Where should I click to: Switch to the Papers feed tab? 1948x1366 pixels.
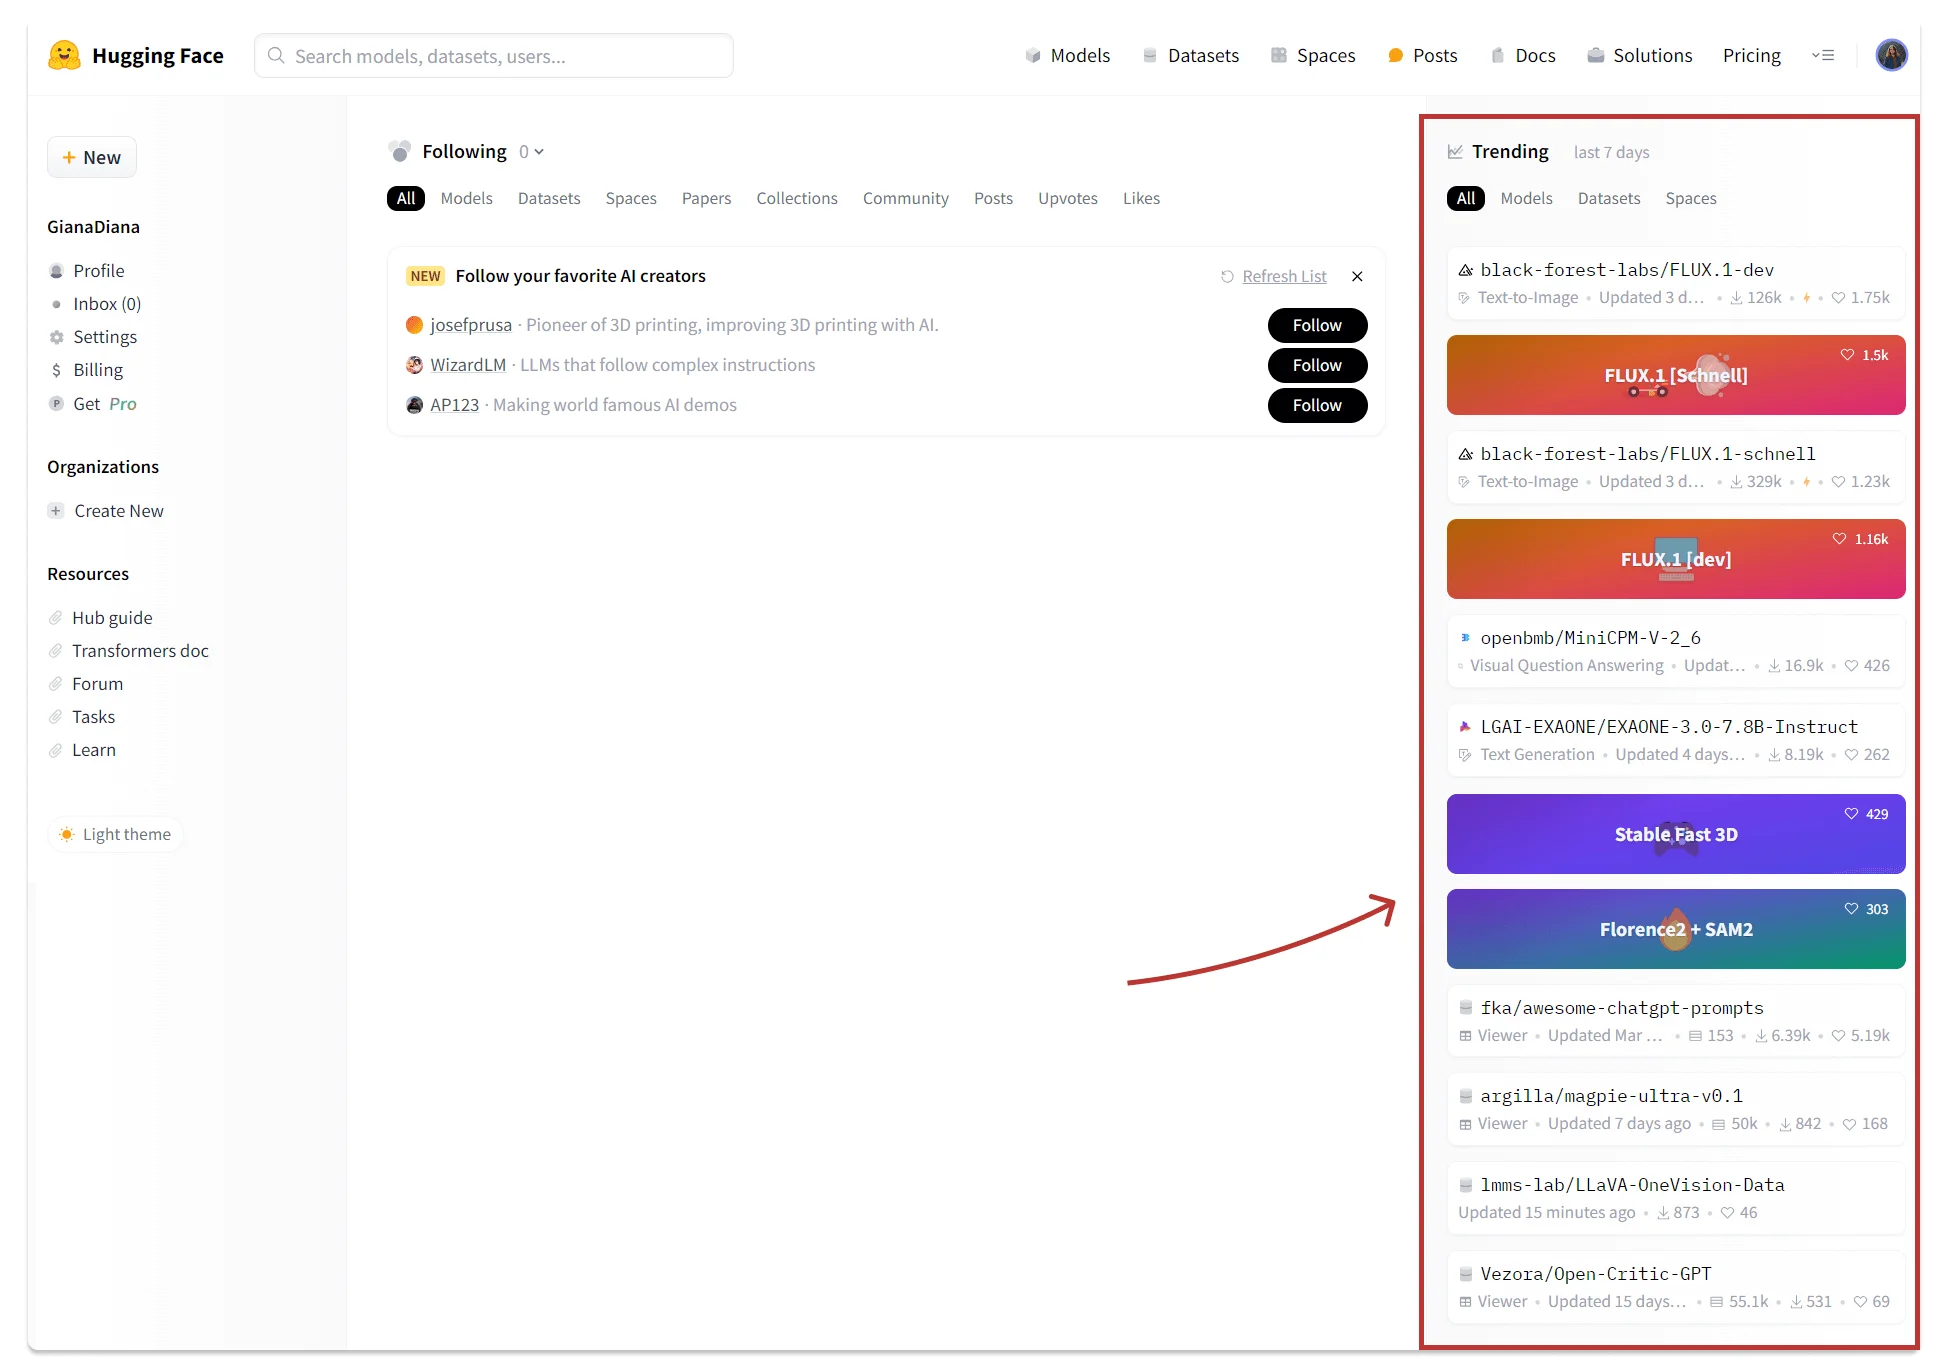[x=706, y=198]
